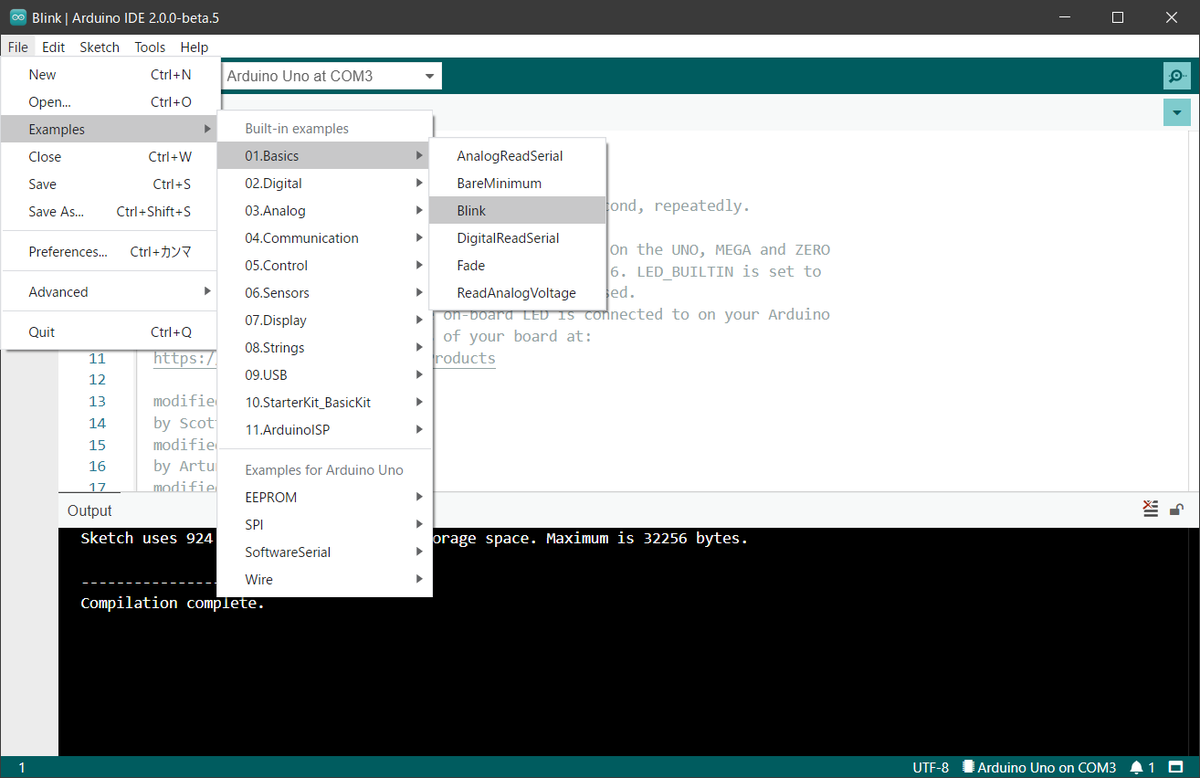Open the Sketch menu
Viewport: 1200px width, 778px height.
coord(100,47)
